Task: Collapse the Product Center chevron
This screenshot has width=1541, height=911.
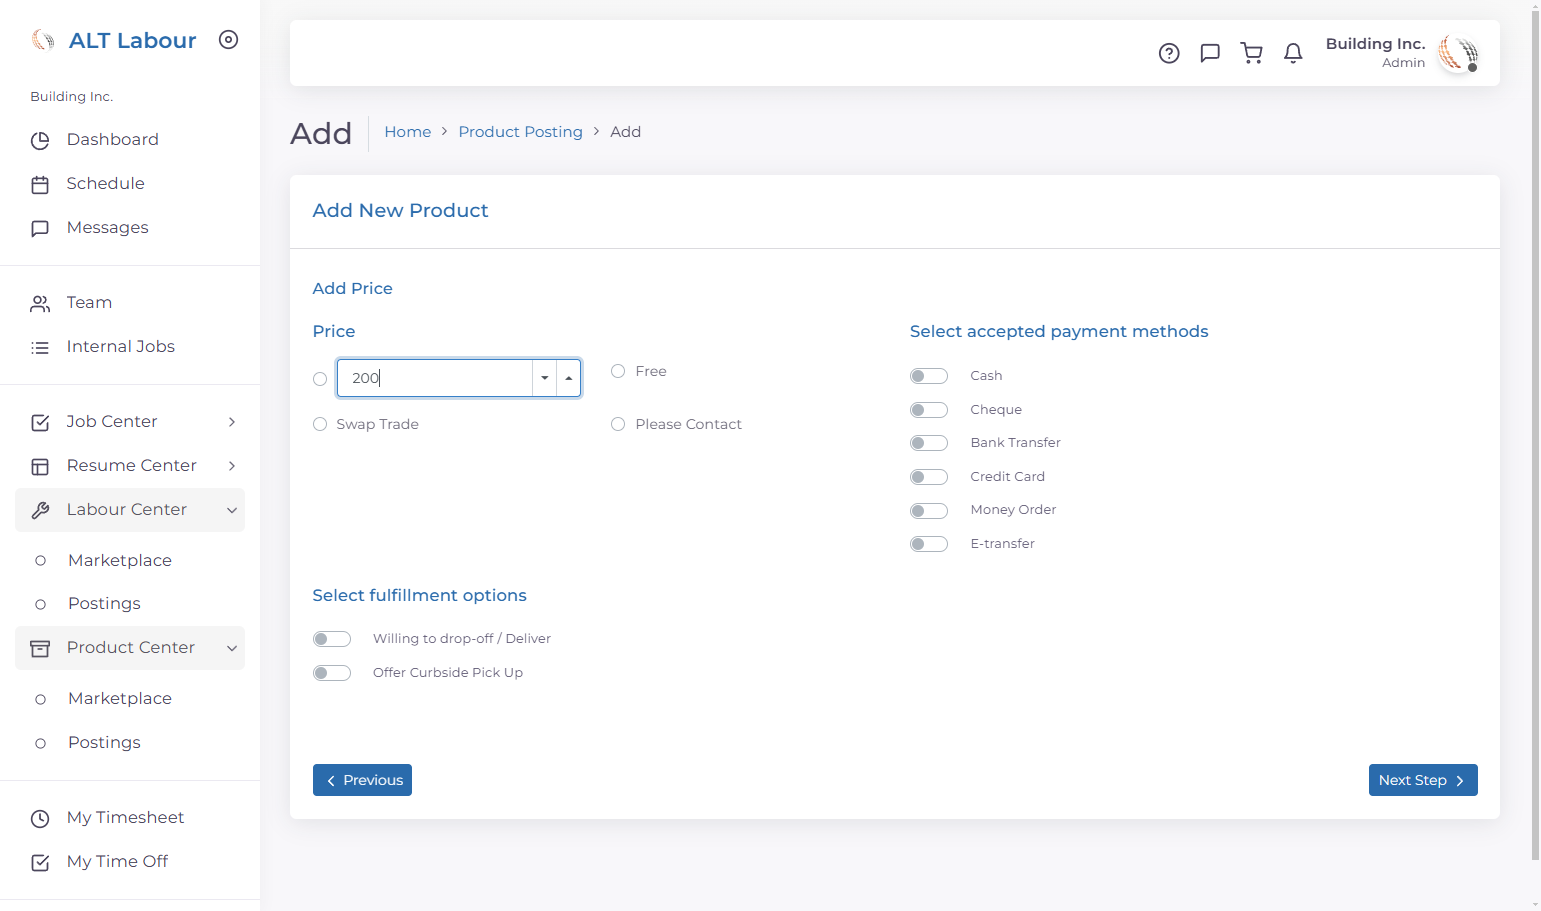Action: [232, 648]
